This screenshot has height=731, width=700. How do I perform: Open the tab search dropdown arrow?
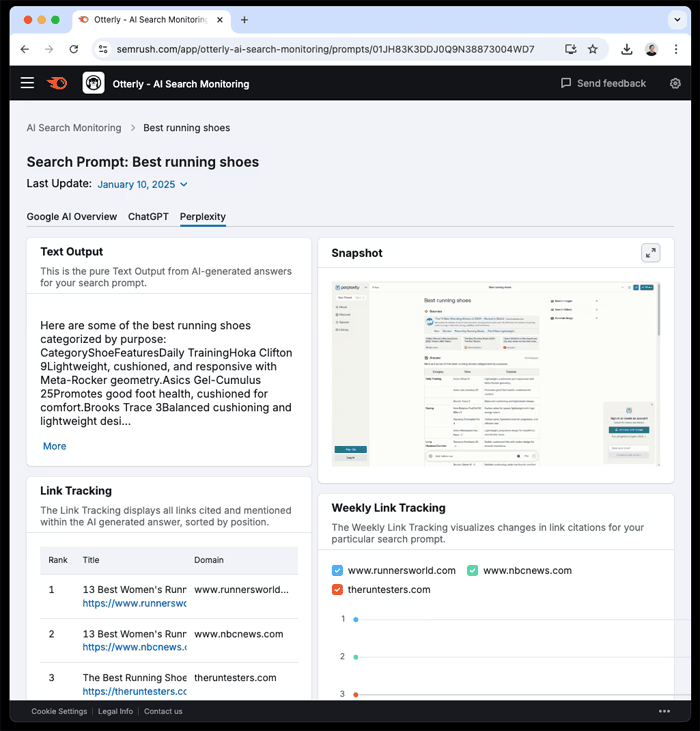pos(677,20)
